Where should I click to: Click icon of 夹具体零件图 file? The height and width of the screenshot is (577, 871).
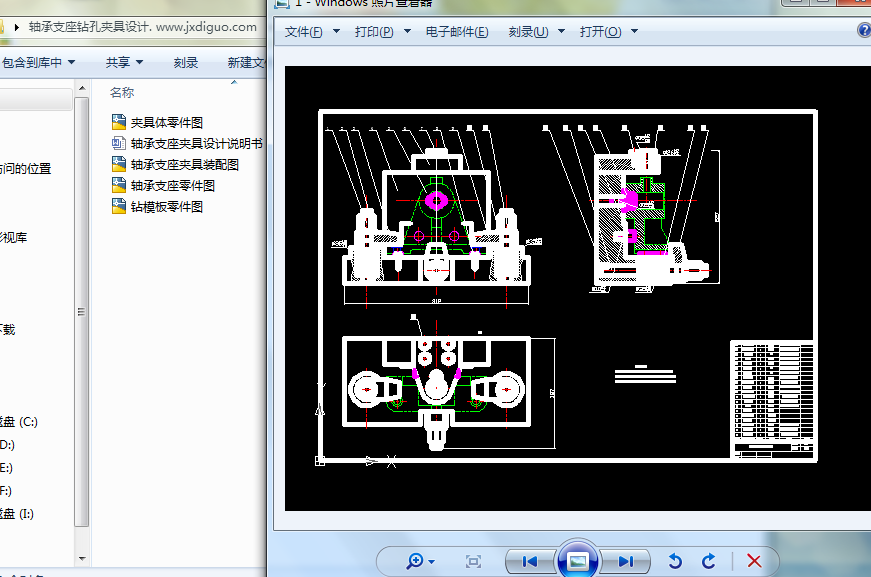(119, 122)
